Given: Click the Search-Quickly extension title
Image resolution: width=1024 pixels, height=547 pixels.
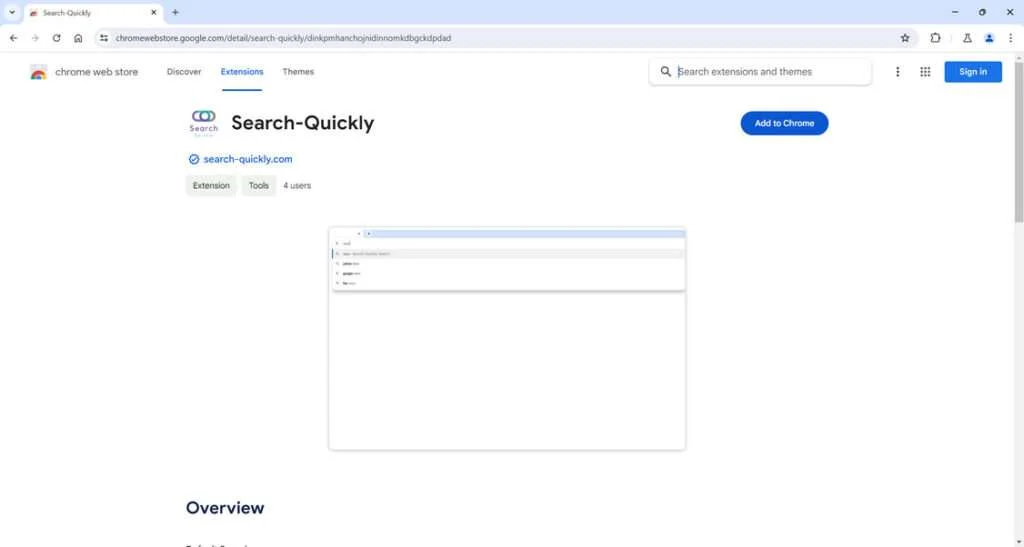Looking at the screenshot, I should (x=302, y=123).
